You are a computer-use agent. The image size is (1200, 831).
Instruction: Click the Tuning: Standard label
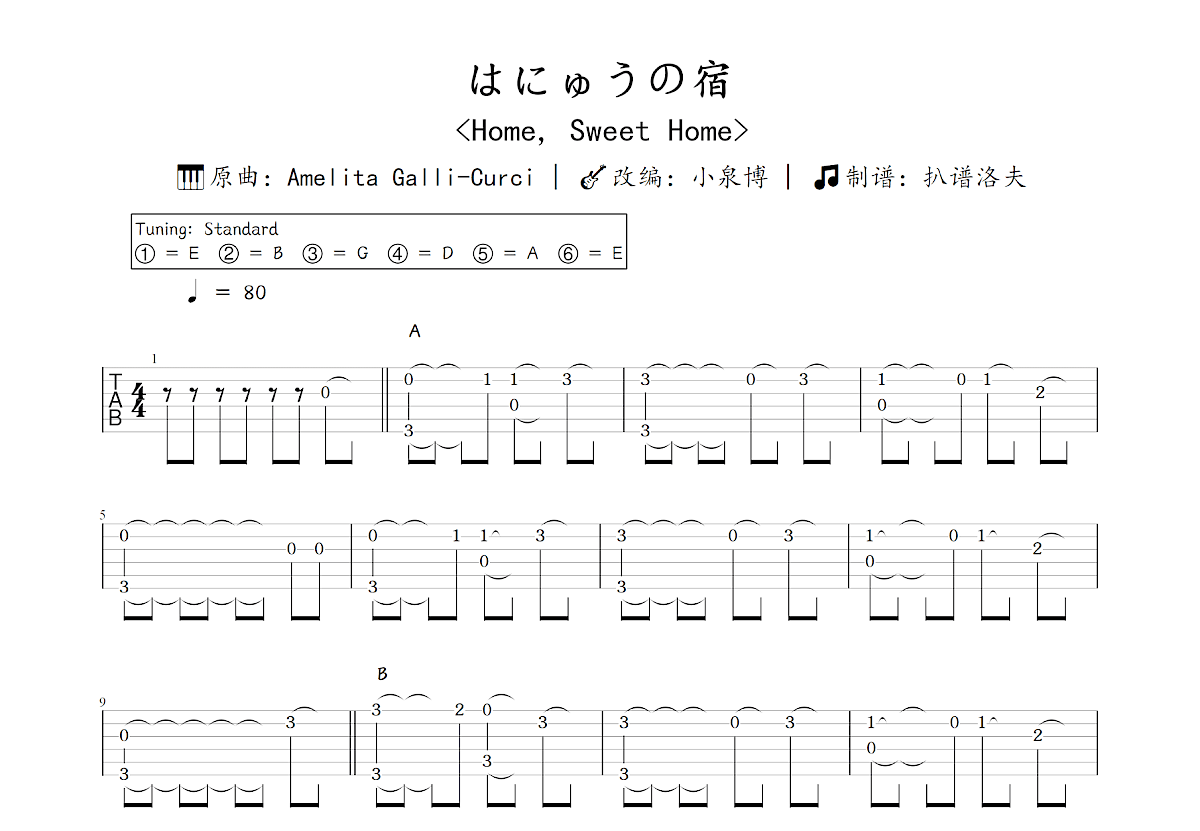point(207,229)
